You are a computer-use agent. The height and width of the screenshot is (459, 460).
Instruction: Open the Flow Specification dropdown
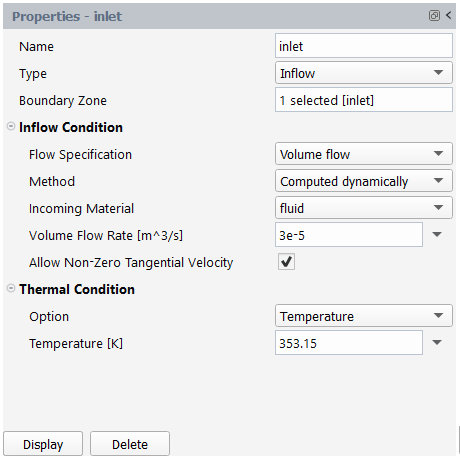364,154
